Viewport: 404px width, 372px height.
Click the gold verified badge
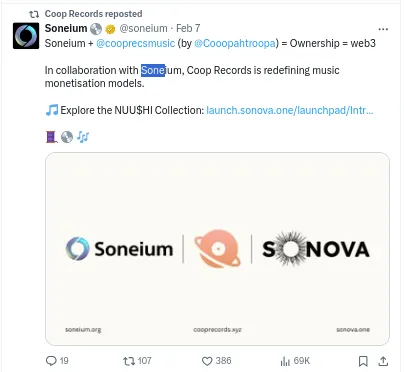tap(110, 29)
